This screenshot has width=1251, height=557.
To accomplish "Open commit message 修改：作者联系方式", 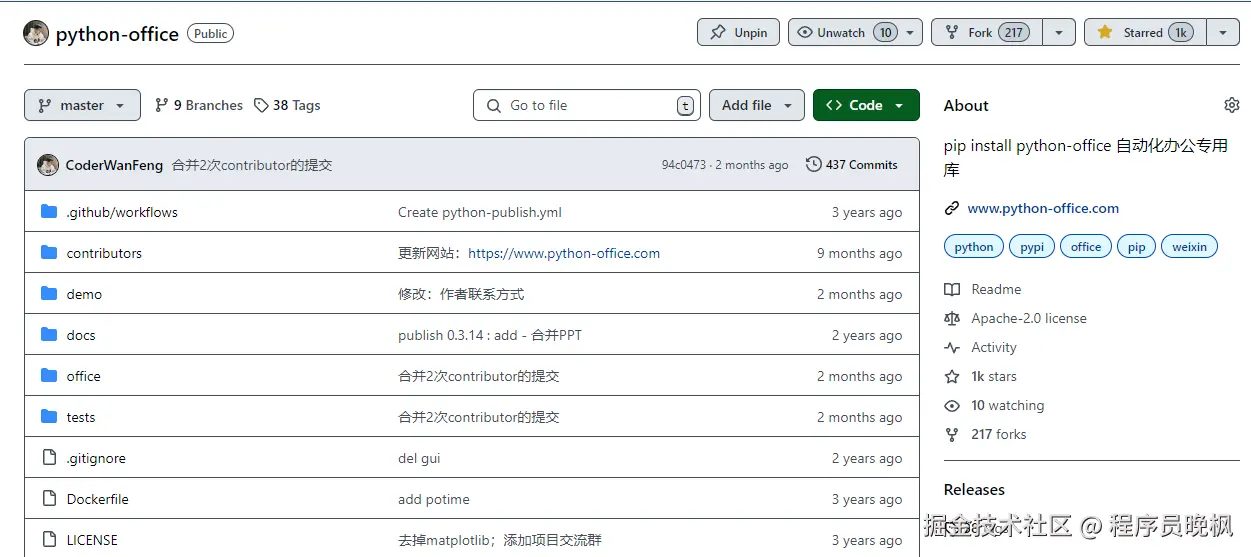I will pyautogui.click(x=461, y=294).
